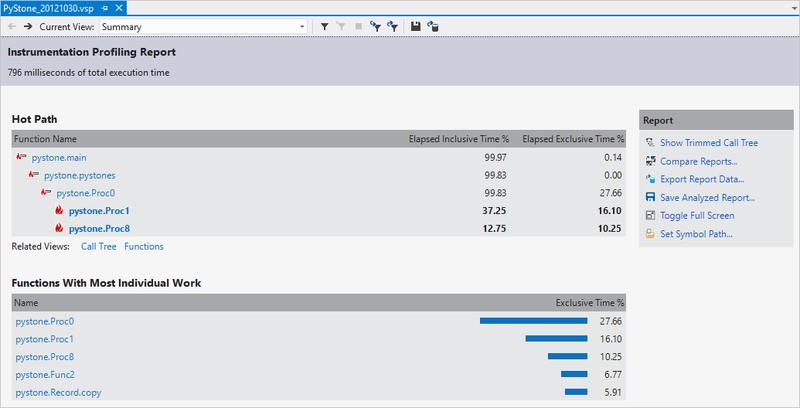Open pystone.Proc0 in Hot Path

point(86,193)
